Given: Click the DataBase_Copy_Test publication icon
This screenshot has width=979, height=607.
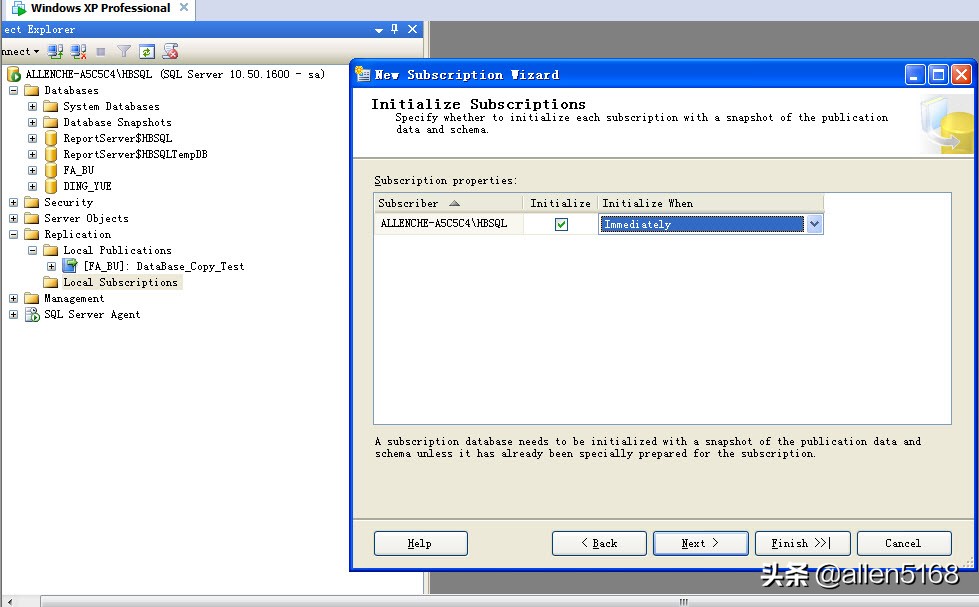Looking at the screenshot, I should point(72,266).
